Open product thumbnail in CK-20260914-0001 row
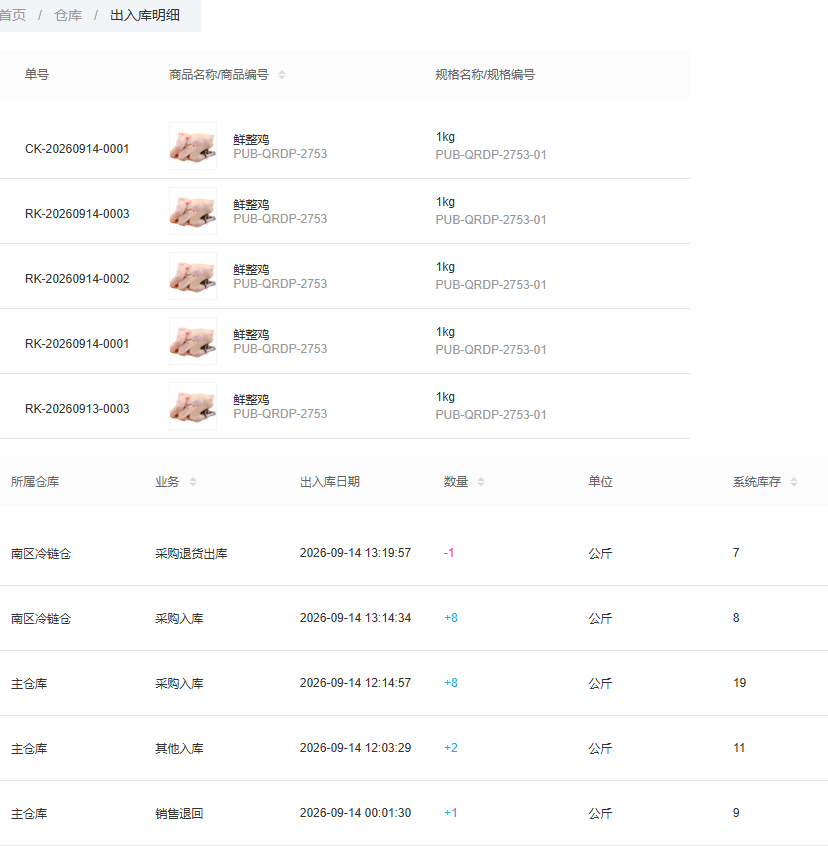This screenshot has width=828, height=846. 193,146
